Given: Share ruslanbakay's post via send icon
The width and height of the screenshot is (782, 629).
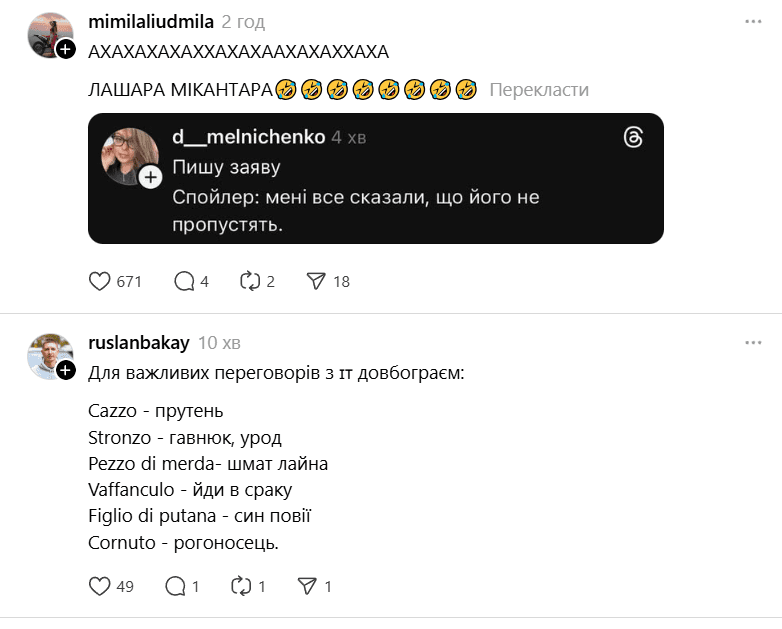Looking at the screenshot, I should pyautogui.click(x=307, y=587).
